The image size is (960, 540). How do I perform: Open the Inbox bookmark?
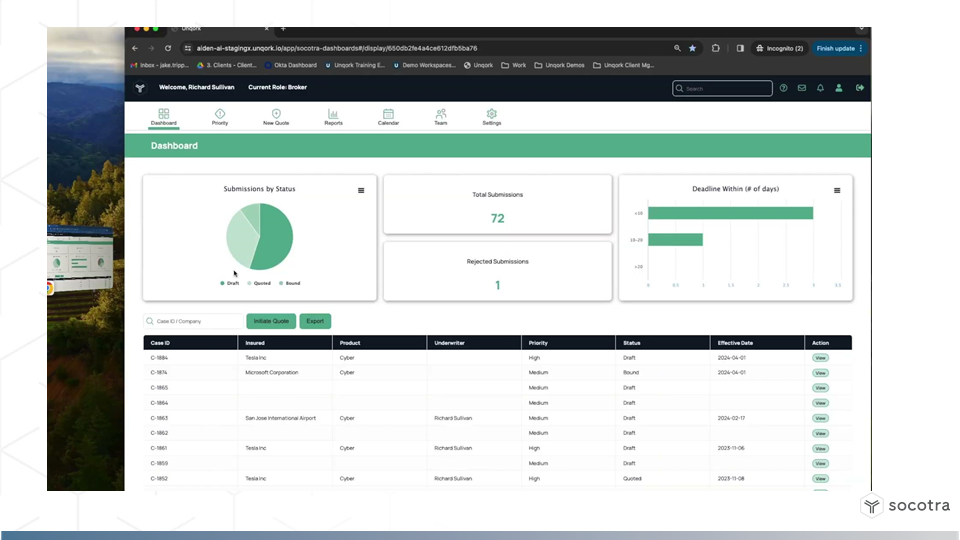(x=160, y=65)
